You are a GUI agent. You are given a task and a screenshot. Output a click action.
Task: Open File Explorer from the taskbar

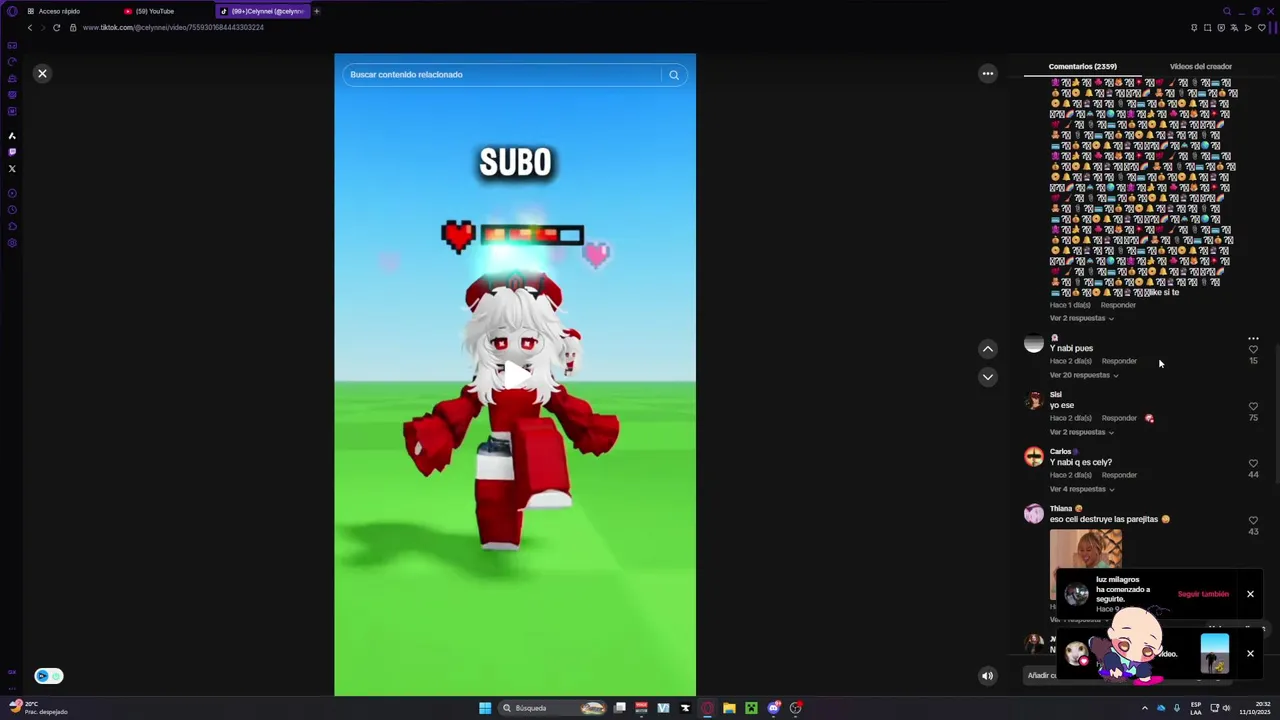point(729,708)
